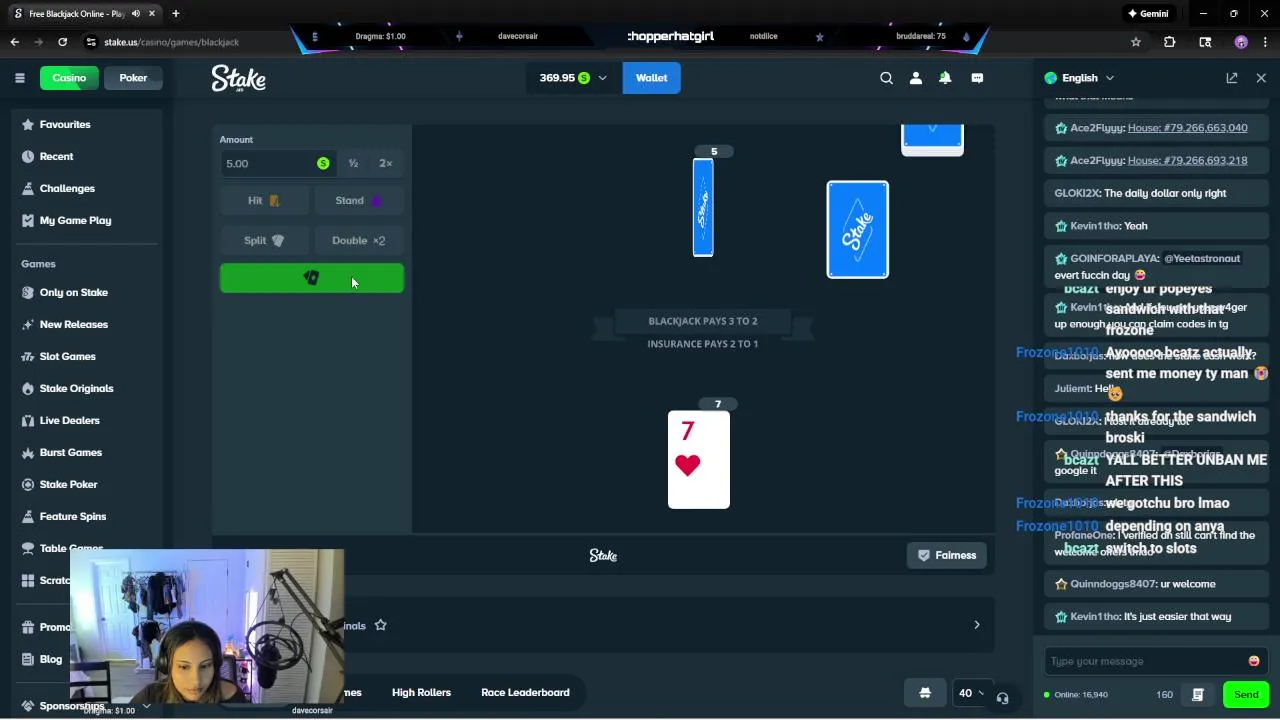1280x720 pixels.
Task: Open a new browser tab
Action: click(175, 14)
